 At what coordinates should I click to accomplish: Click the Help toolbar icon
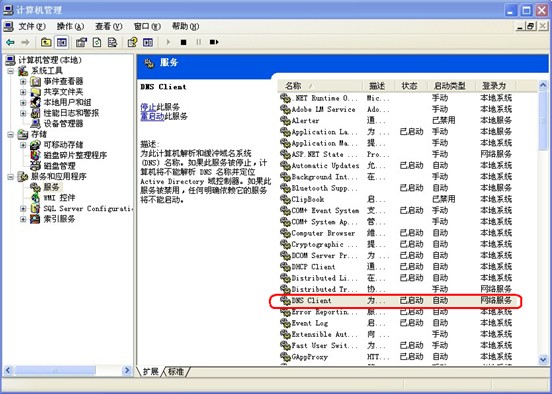pos(132,42)
